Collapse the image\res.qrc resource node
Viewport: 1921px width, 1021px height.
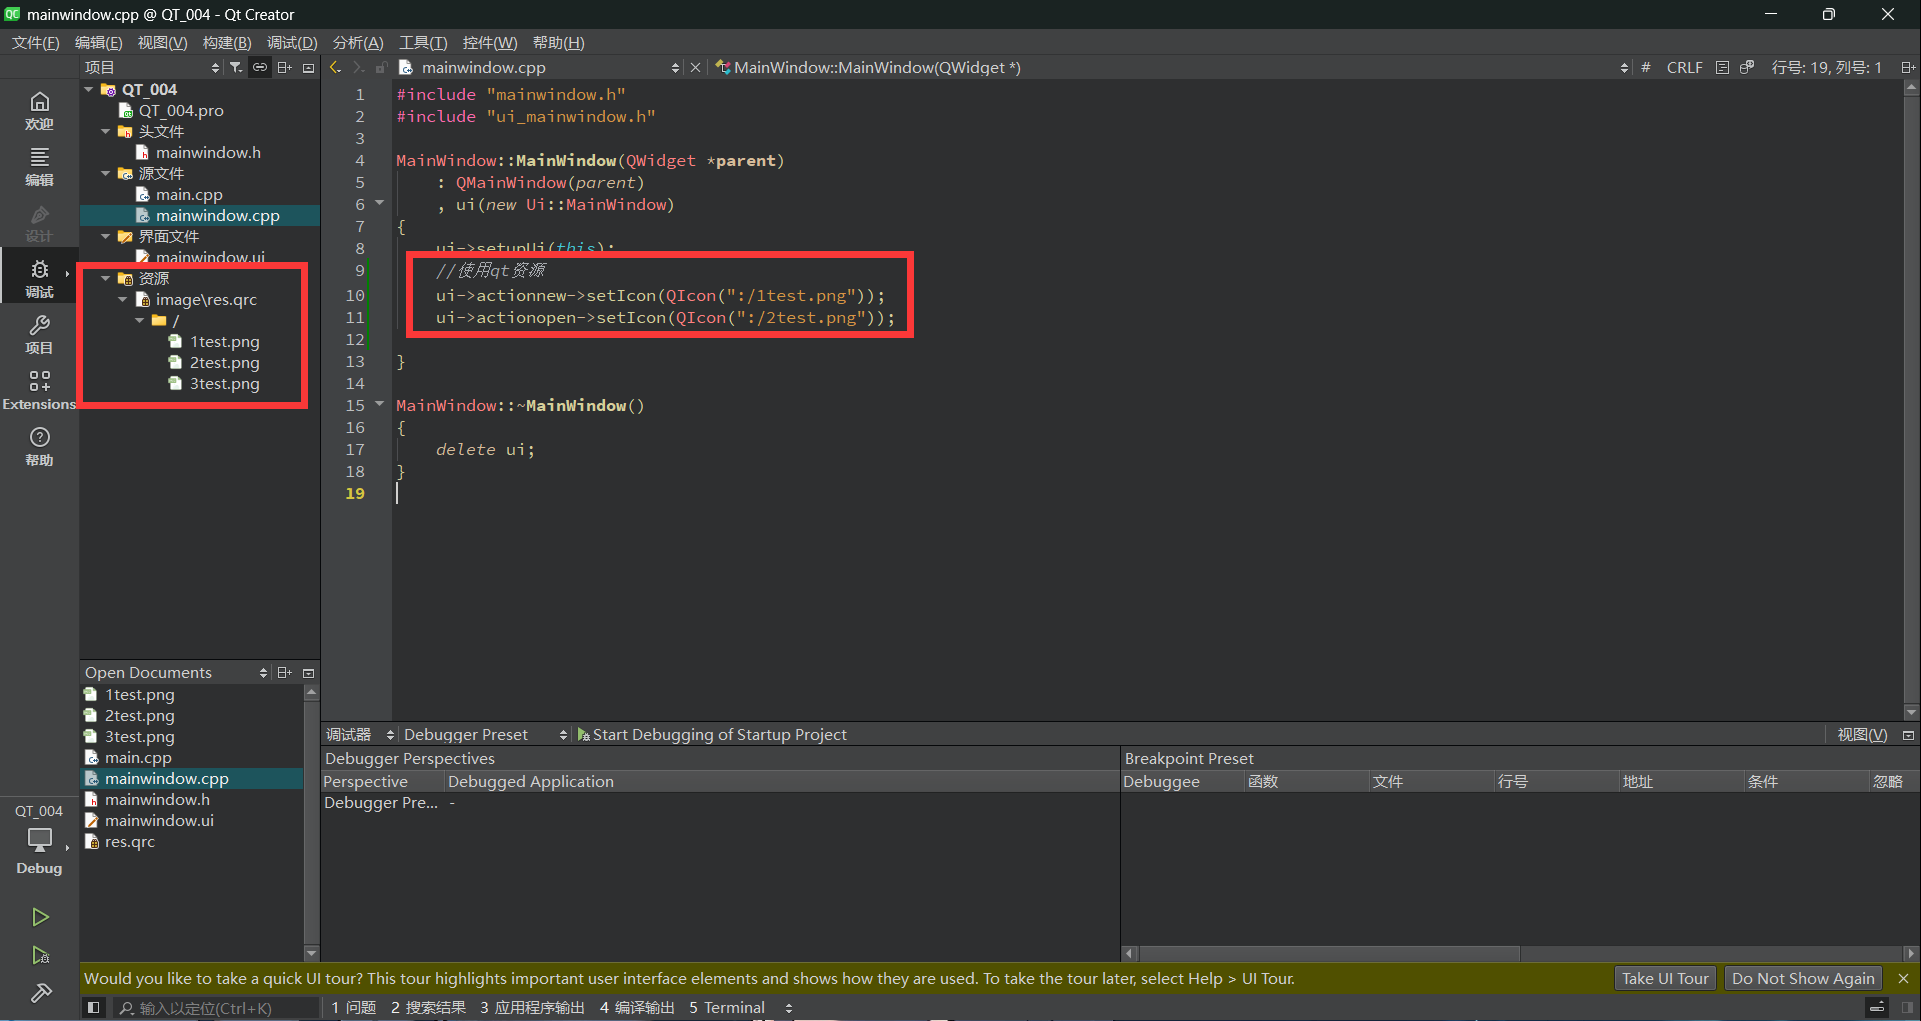tap(123, 299)
